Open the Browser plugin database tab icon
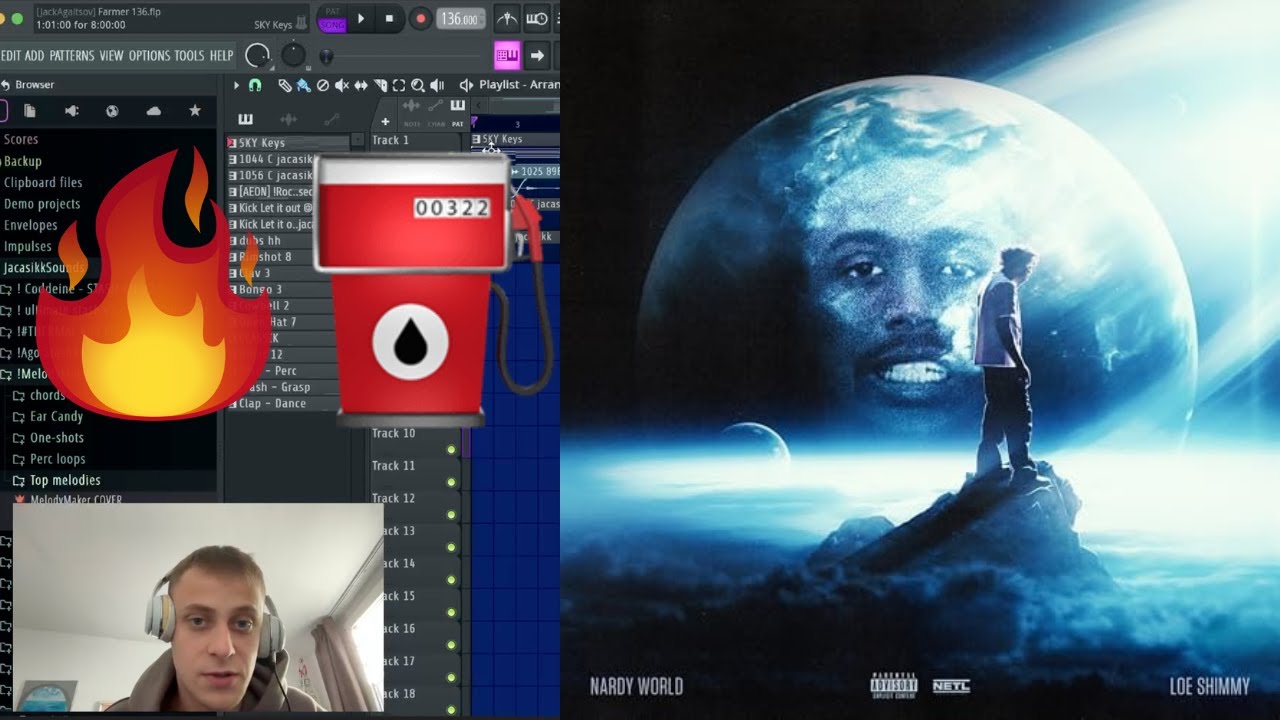This screenshot has height=720, width=1280. (72, 111)
